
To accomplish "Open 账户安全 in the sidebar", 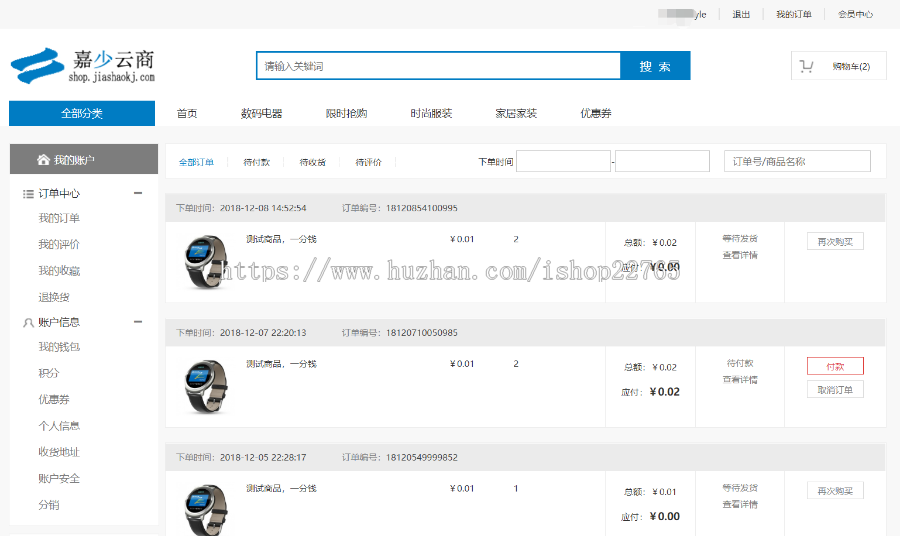I will [x=59, y=479].
